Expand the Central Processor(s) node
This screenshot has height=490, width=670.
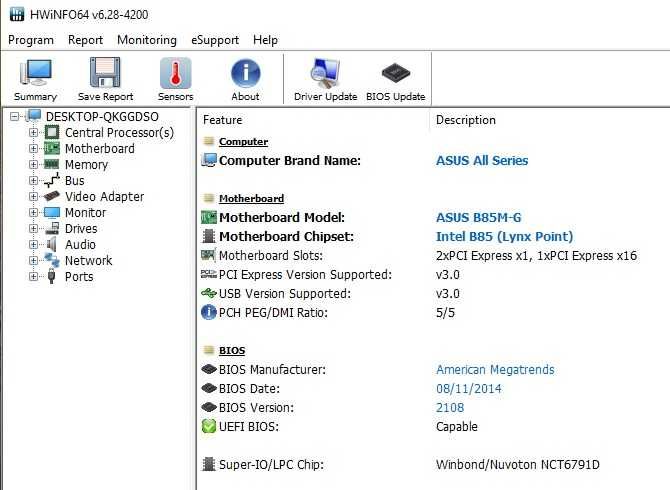33,132
